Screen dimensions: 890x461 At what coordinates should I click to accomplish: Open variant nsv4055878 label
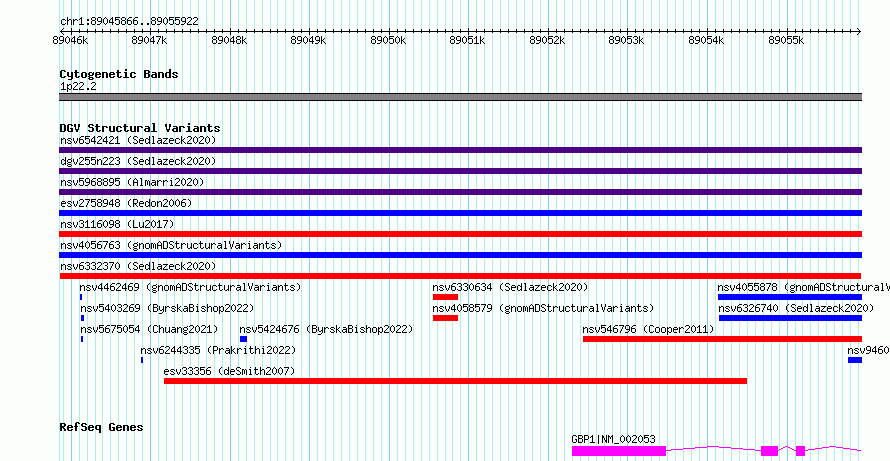tap(803, 287)
